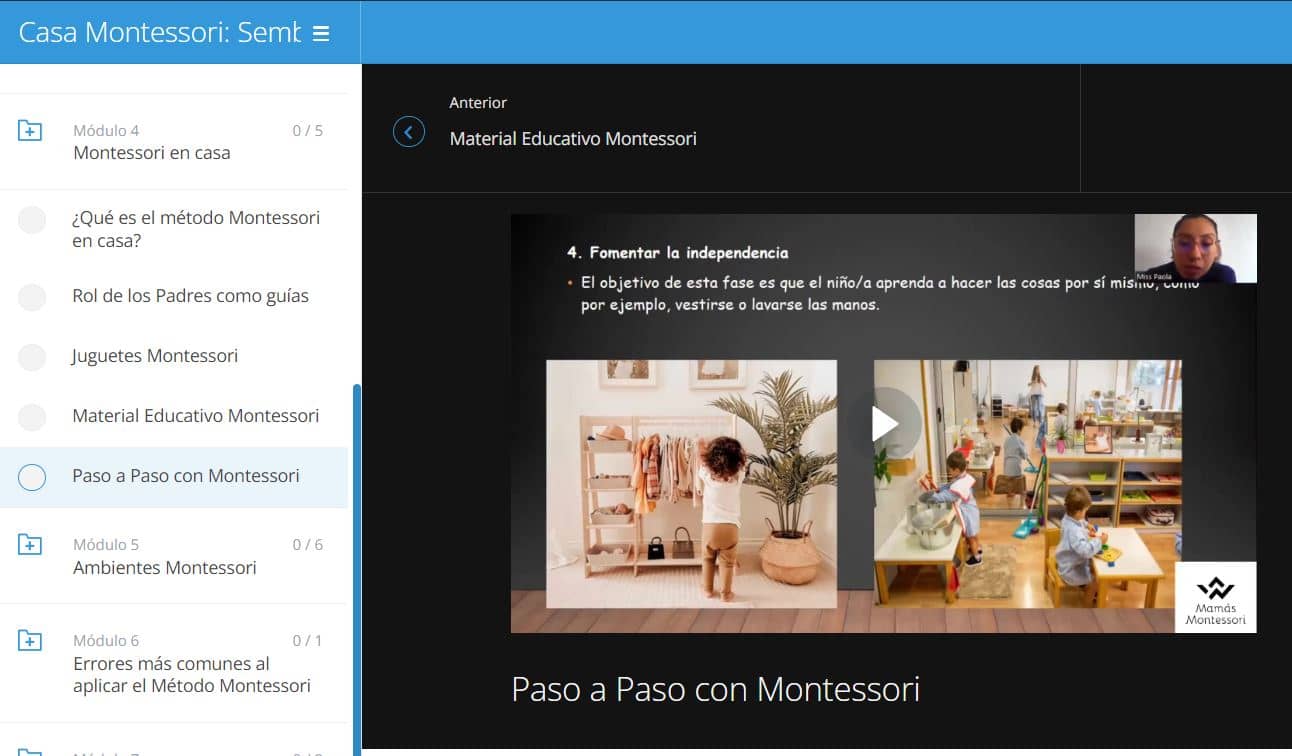Toggle completion circle for Rol de los Padres

coord(32,297)
